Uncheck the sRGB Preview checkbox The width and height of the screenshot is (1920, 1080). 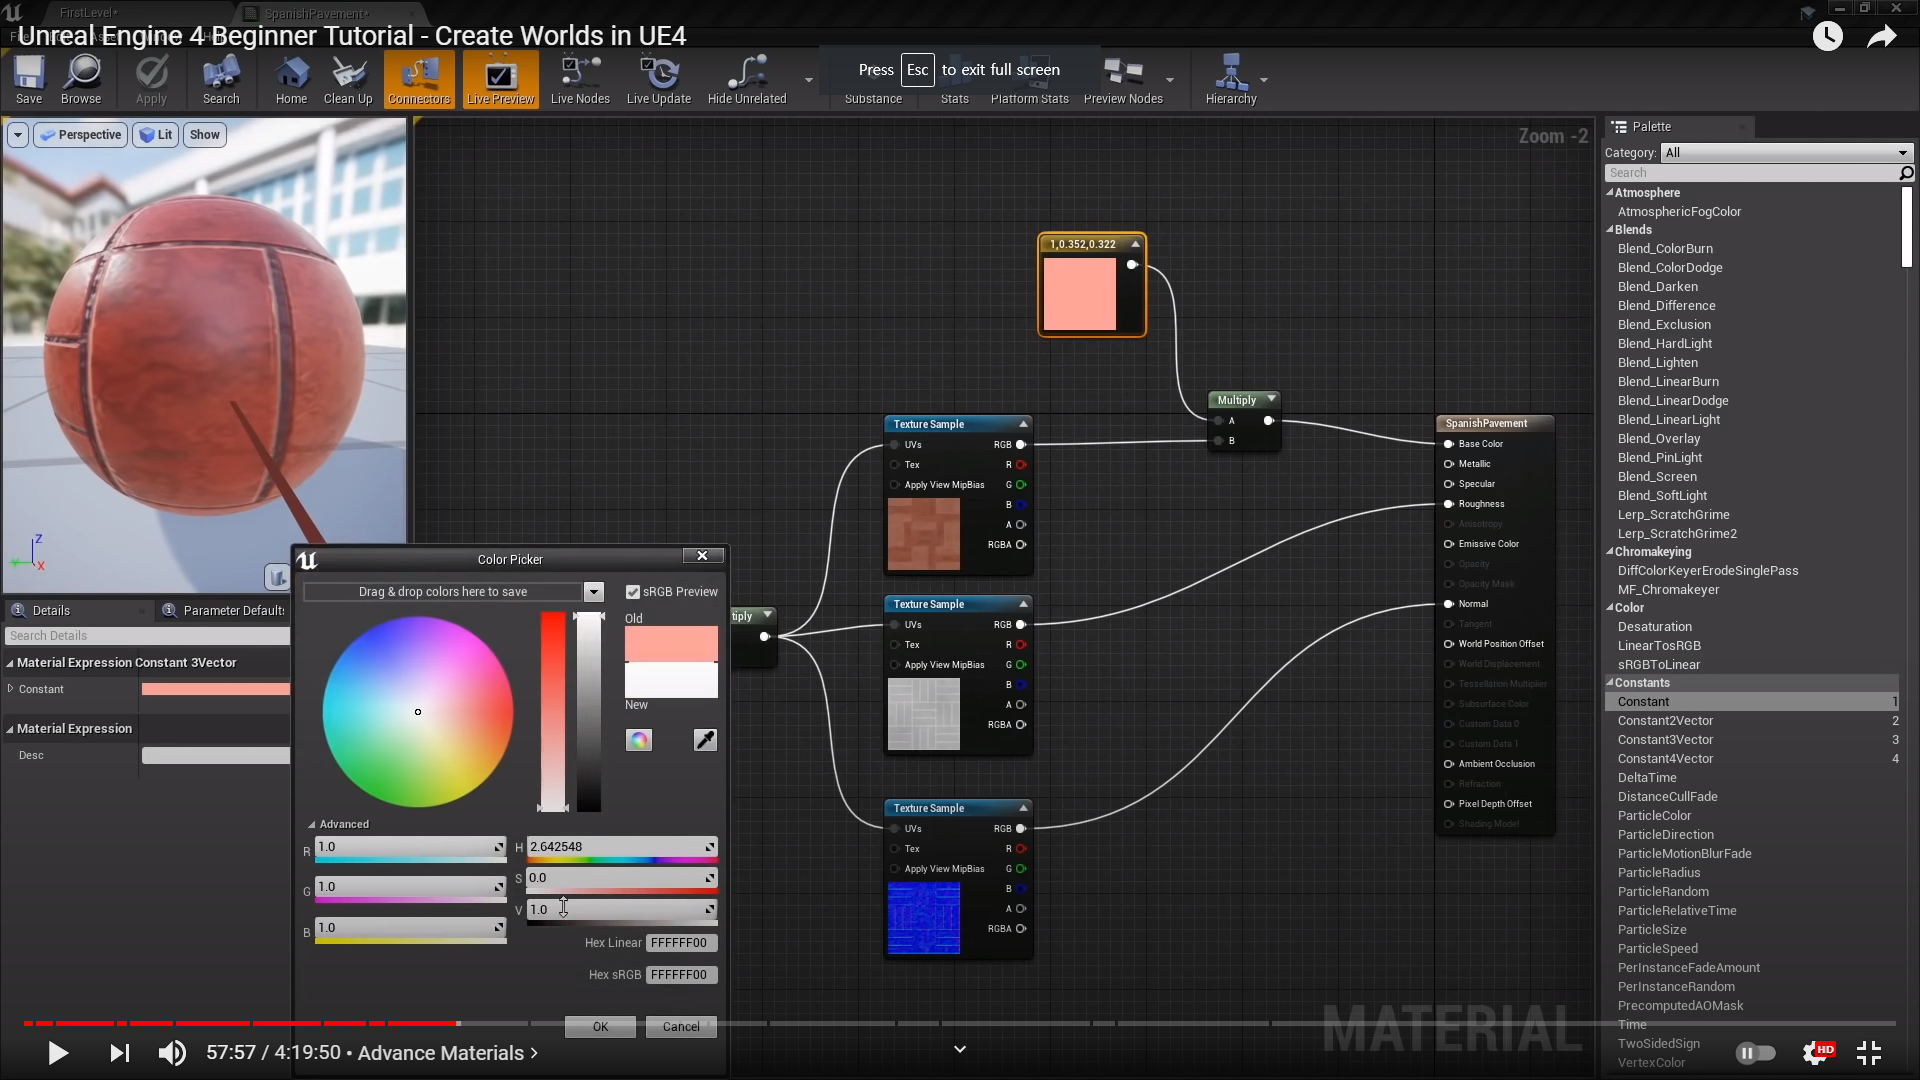tap(633, 592)
